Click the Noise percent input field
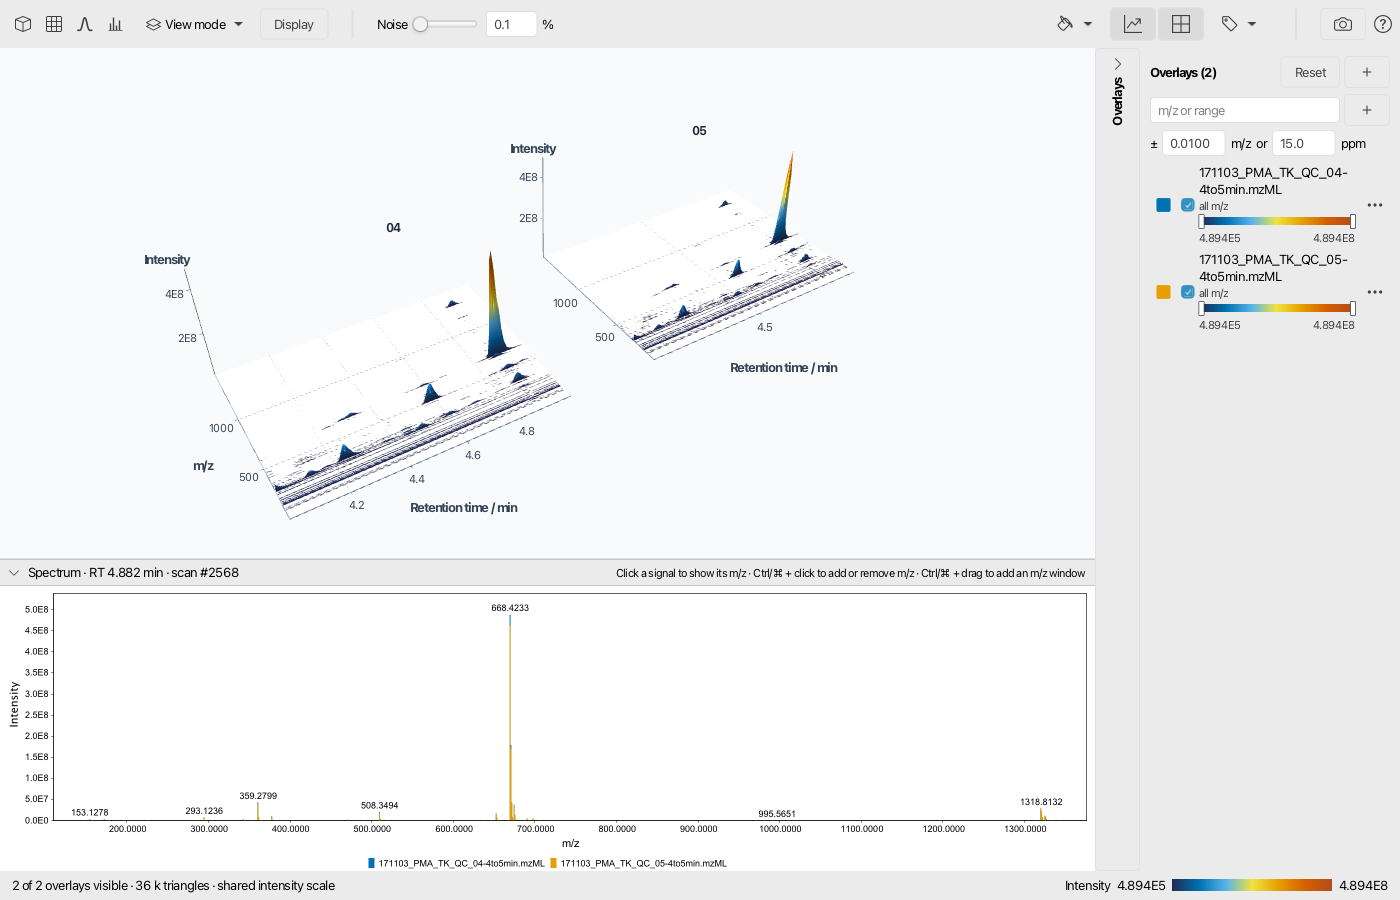1400x900 pixels. point(511,24)
